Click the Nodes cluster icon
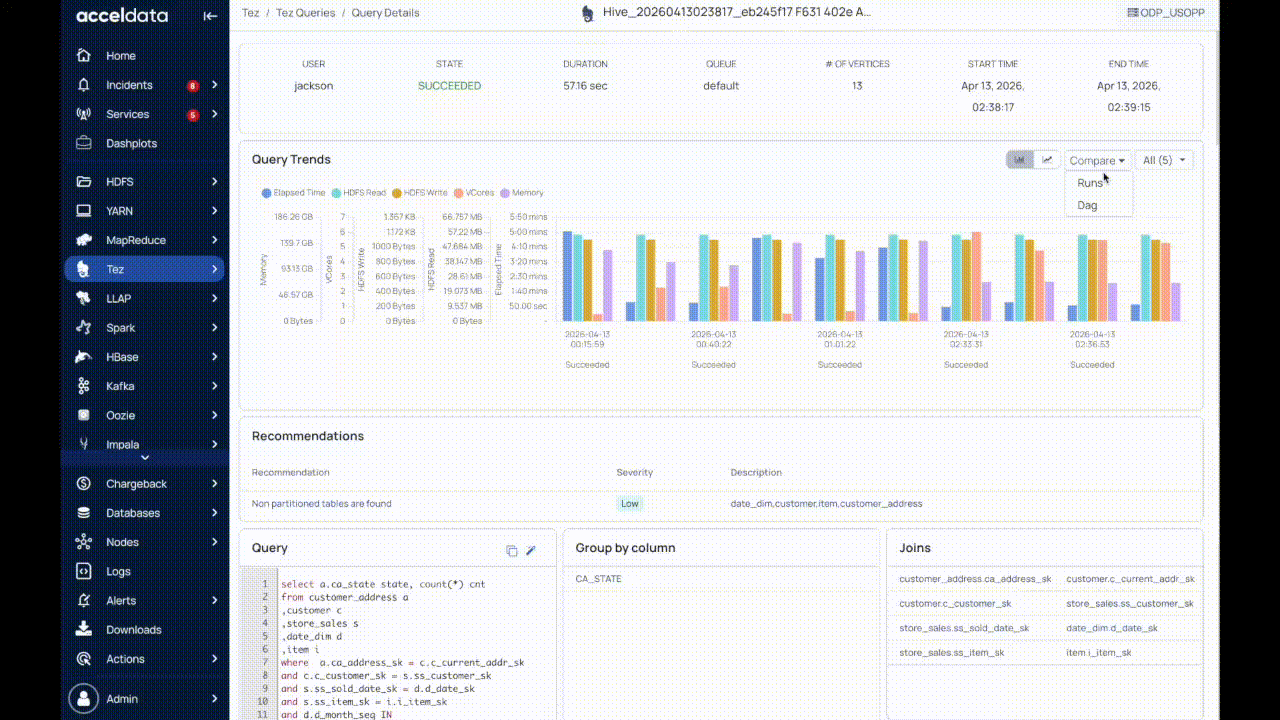Screen dimensions: 1280x720 pyautogui.click(x=84, y=542)
